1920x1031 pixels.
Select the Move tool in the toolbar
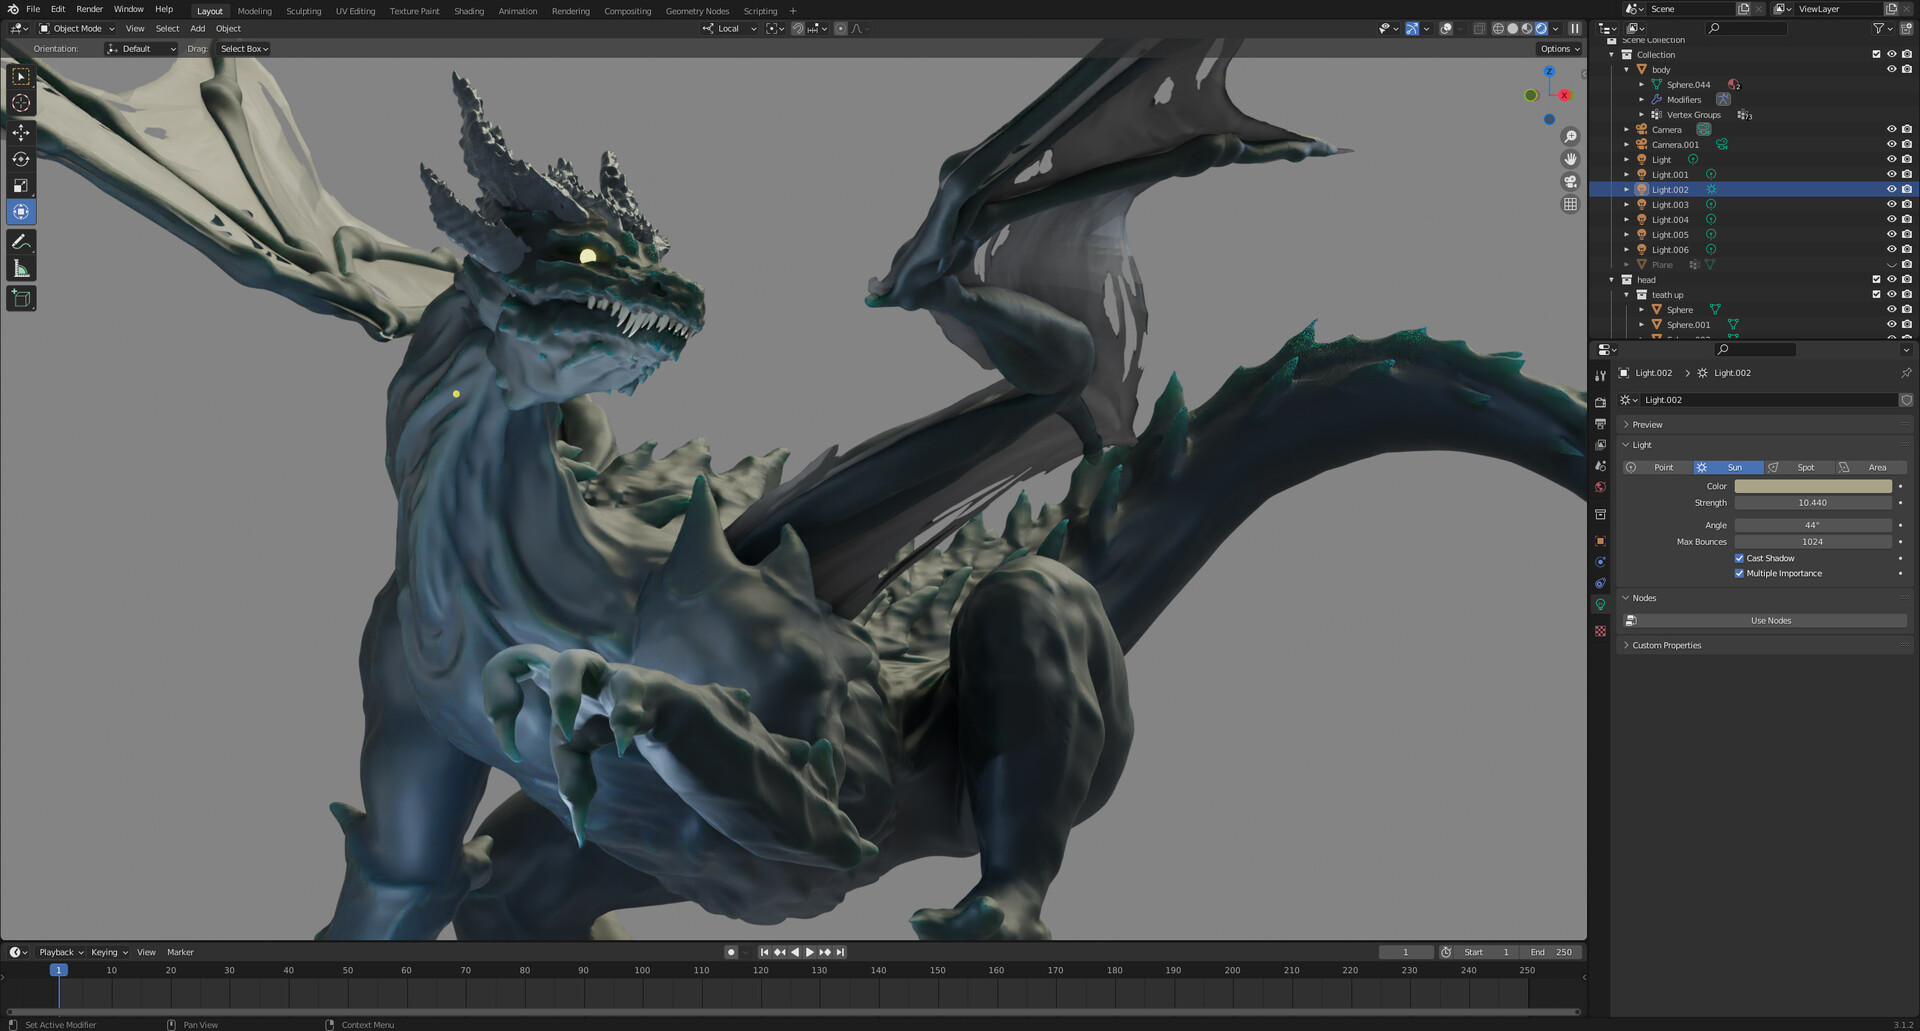tap(20, 132)
